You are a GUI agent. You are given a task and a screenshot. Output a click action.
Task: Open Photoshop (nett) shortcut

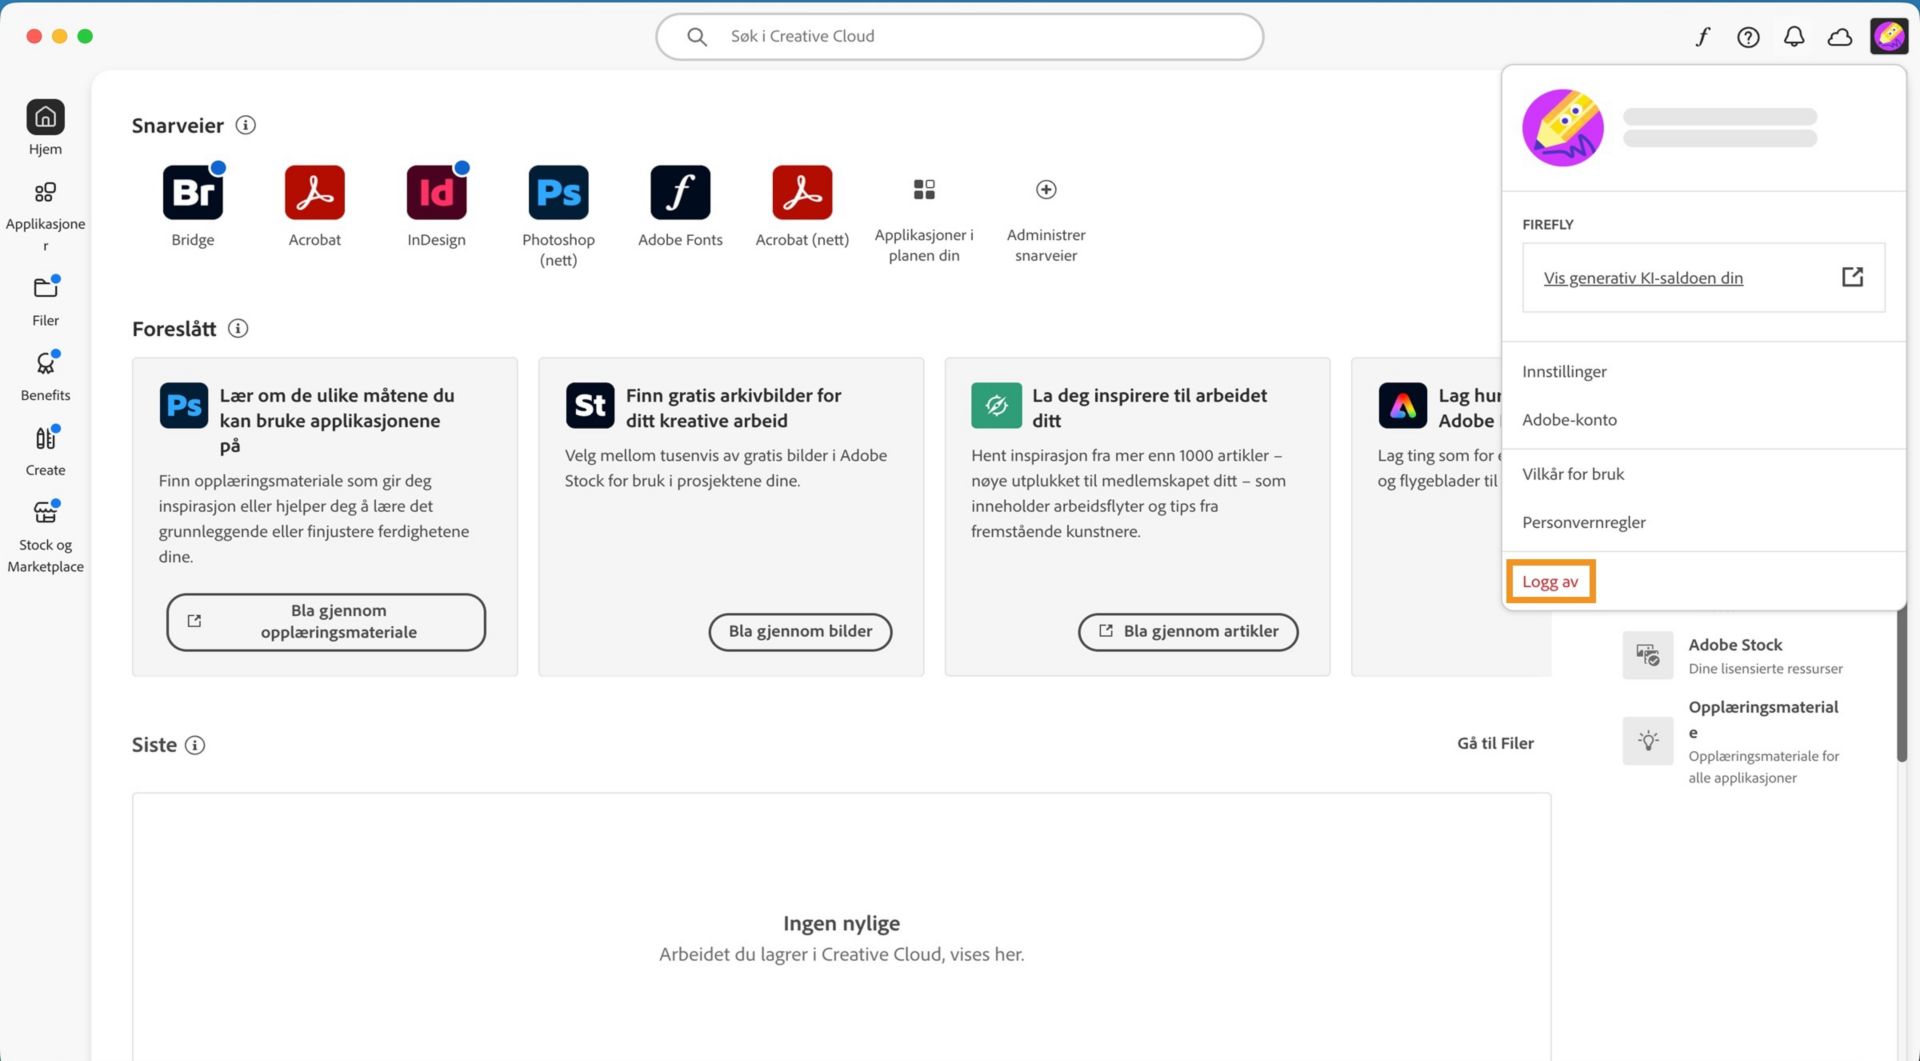558,192
